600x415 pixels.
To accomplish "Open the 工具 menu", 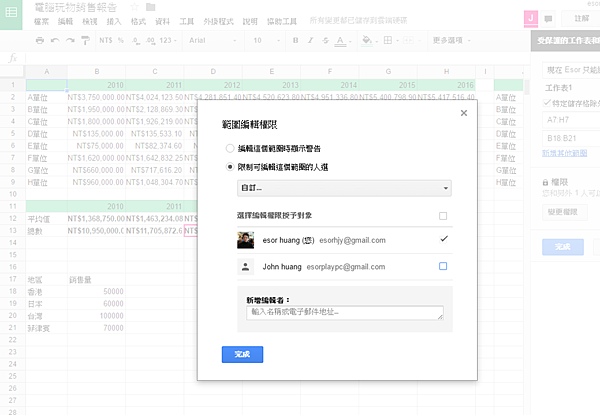I will click(x=186, y=21).
